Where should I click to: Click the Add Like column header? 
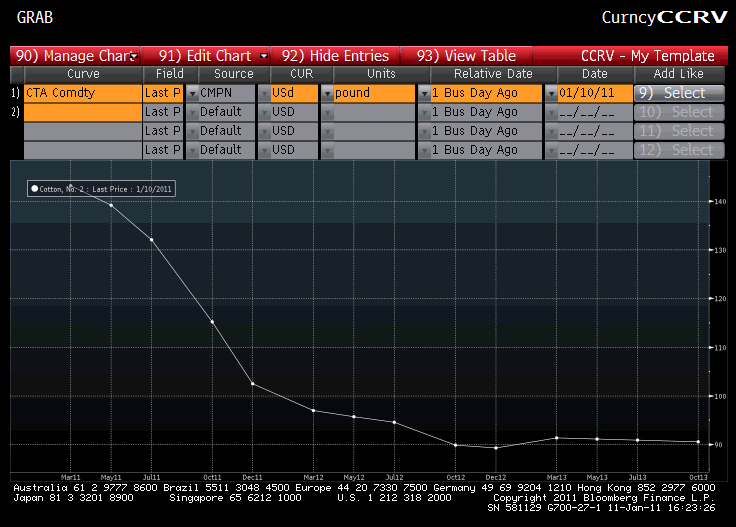coord(679,74)
